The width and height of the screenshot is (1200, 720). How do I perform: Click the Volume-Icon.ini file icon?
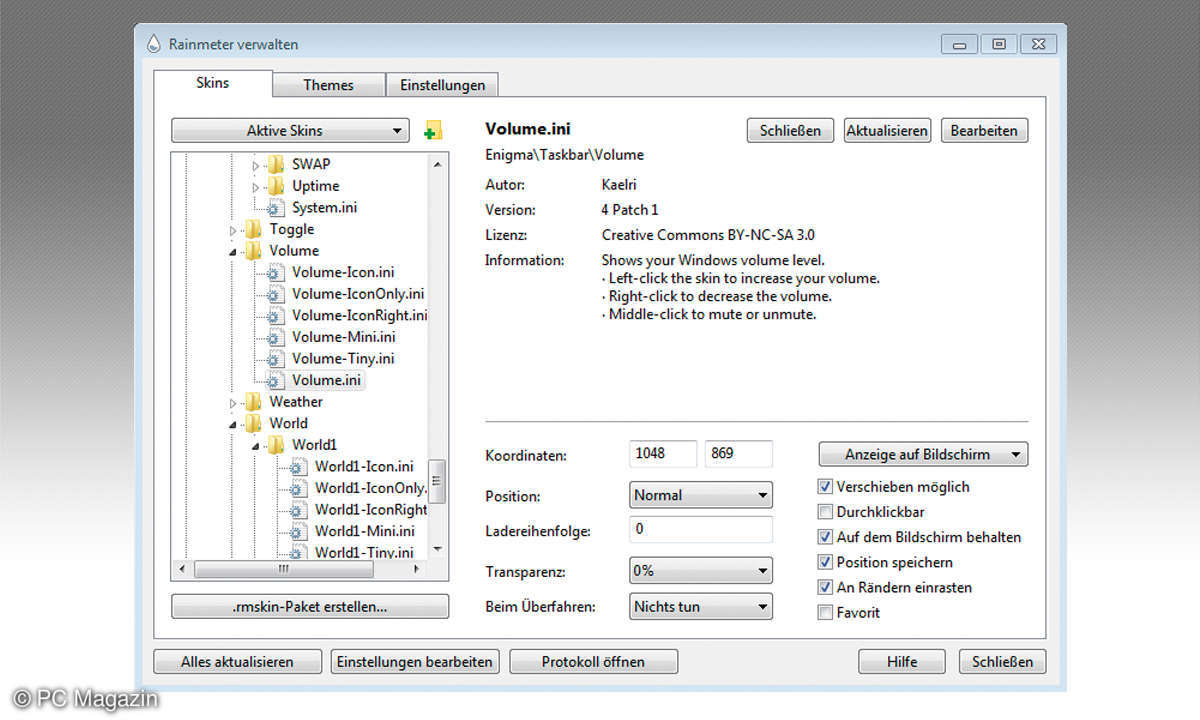coord(275,272)
